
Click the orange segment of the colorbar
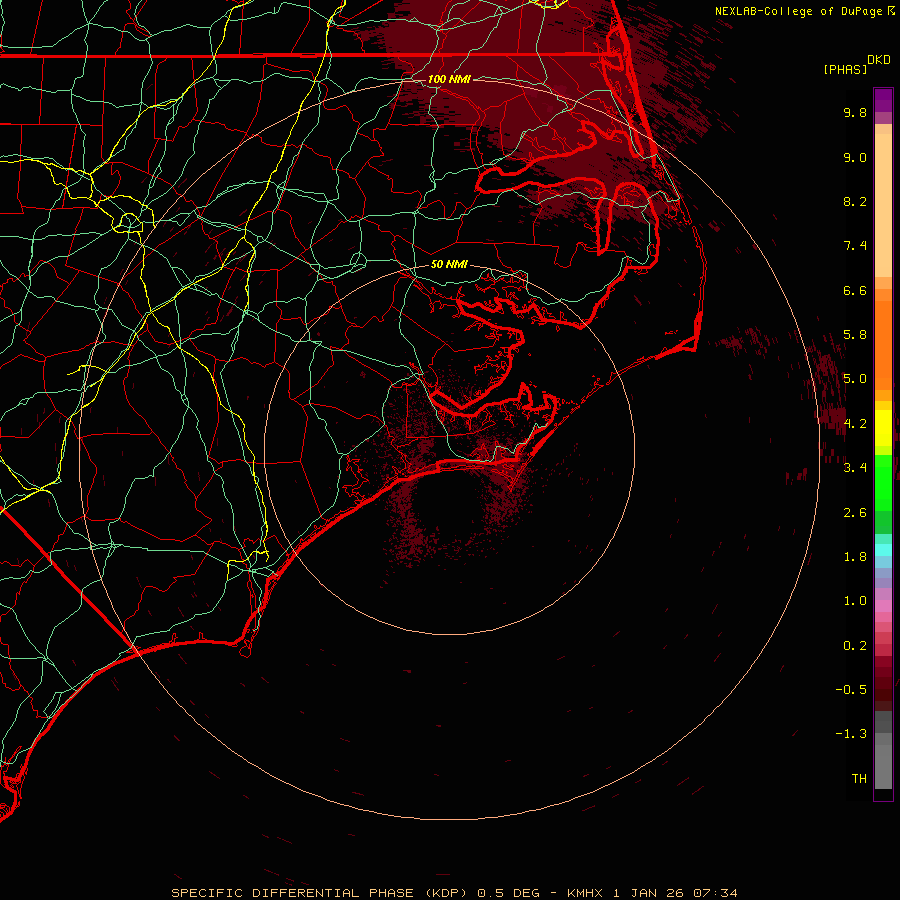point(883,345)
